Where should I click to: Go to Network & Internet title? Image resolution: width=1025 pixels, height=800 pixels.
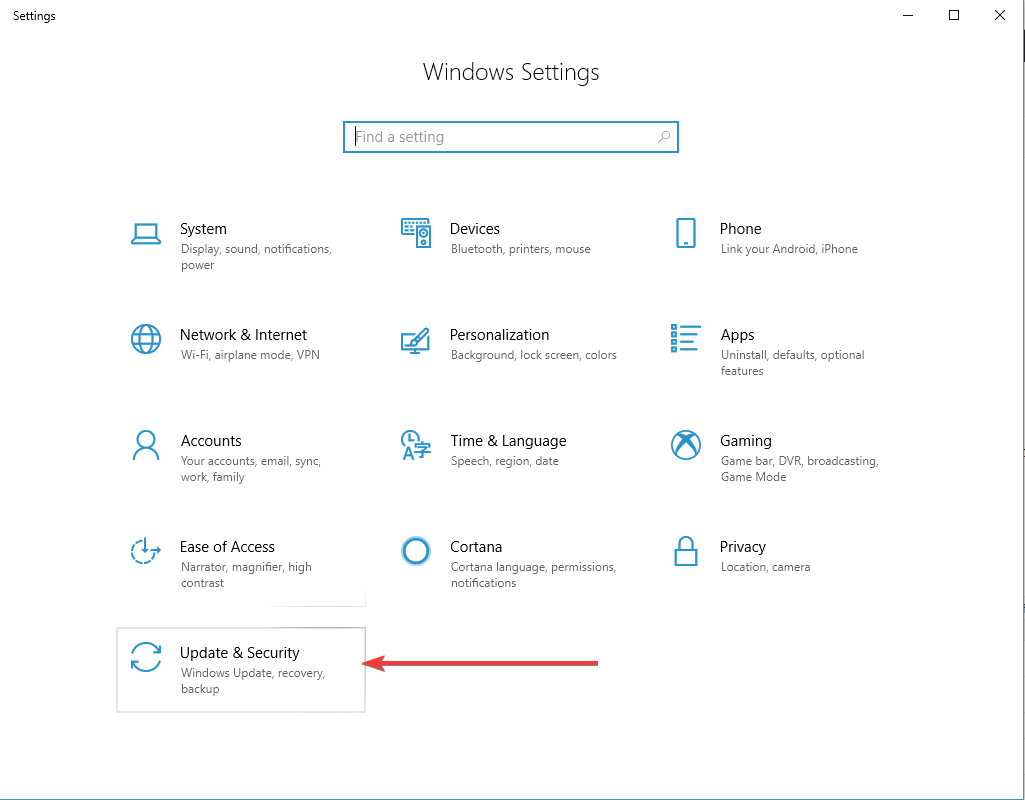click(243, 335)
